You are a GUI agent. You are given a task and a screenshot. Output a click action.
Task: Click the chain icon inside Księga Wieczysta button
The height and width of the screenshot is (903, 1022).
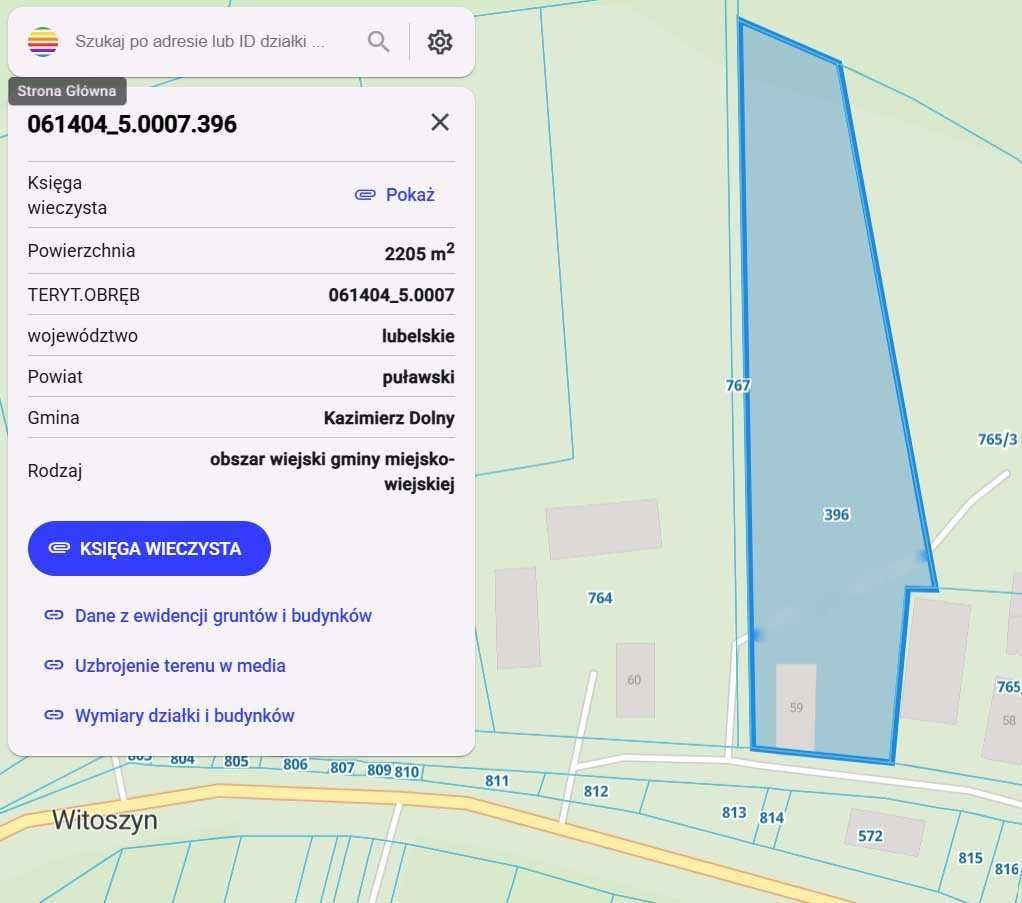pos(58,548)
